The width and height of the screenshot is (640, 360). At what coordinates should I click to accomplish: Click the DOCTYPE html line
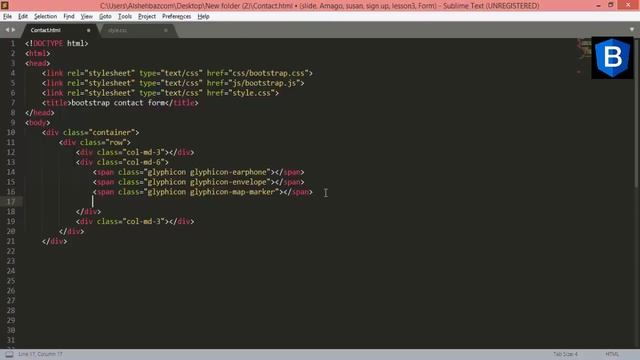[x=57, y=43]
